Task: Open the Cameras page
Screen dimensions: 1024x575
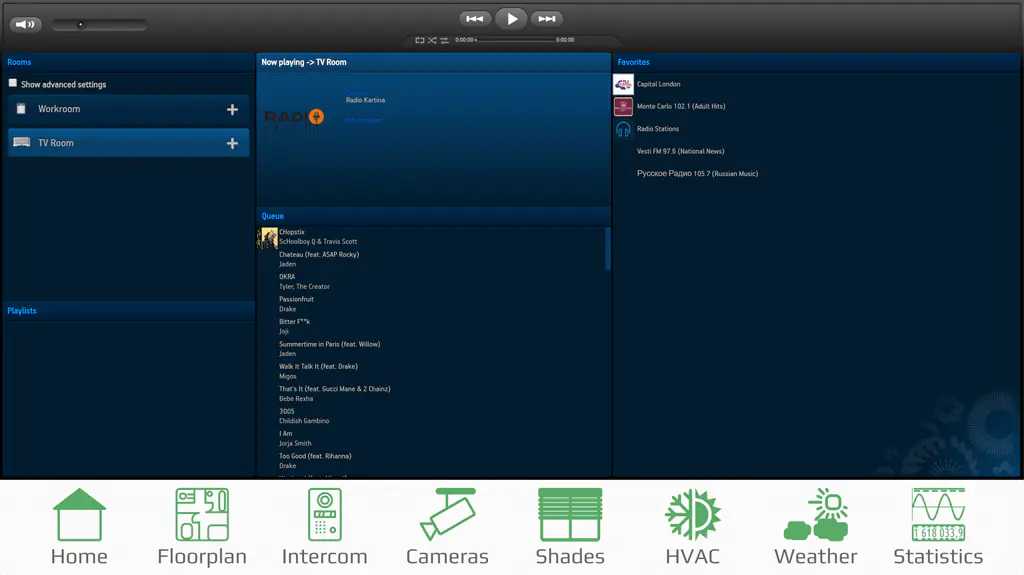Action: [447, 527]
